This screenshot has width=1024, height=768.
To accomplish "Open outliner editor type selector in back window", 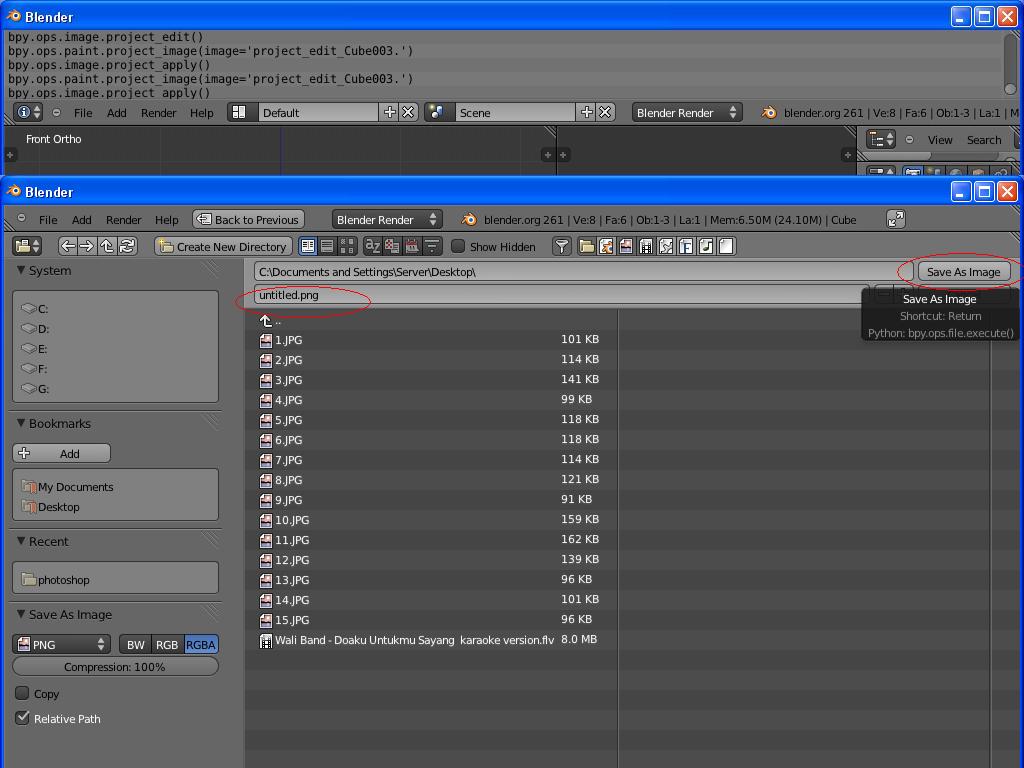I will [880, 139].
